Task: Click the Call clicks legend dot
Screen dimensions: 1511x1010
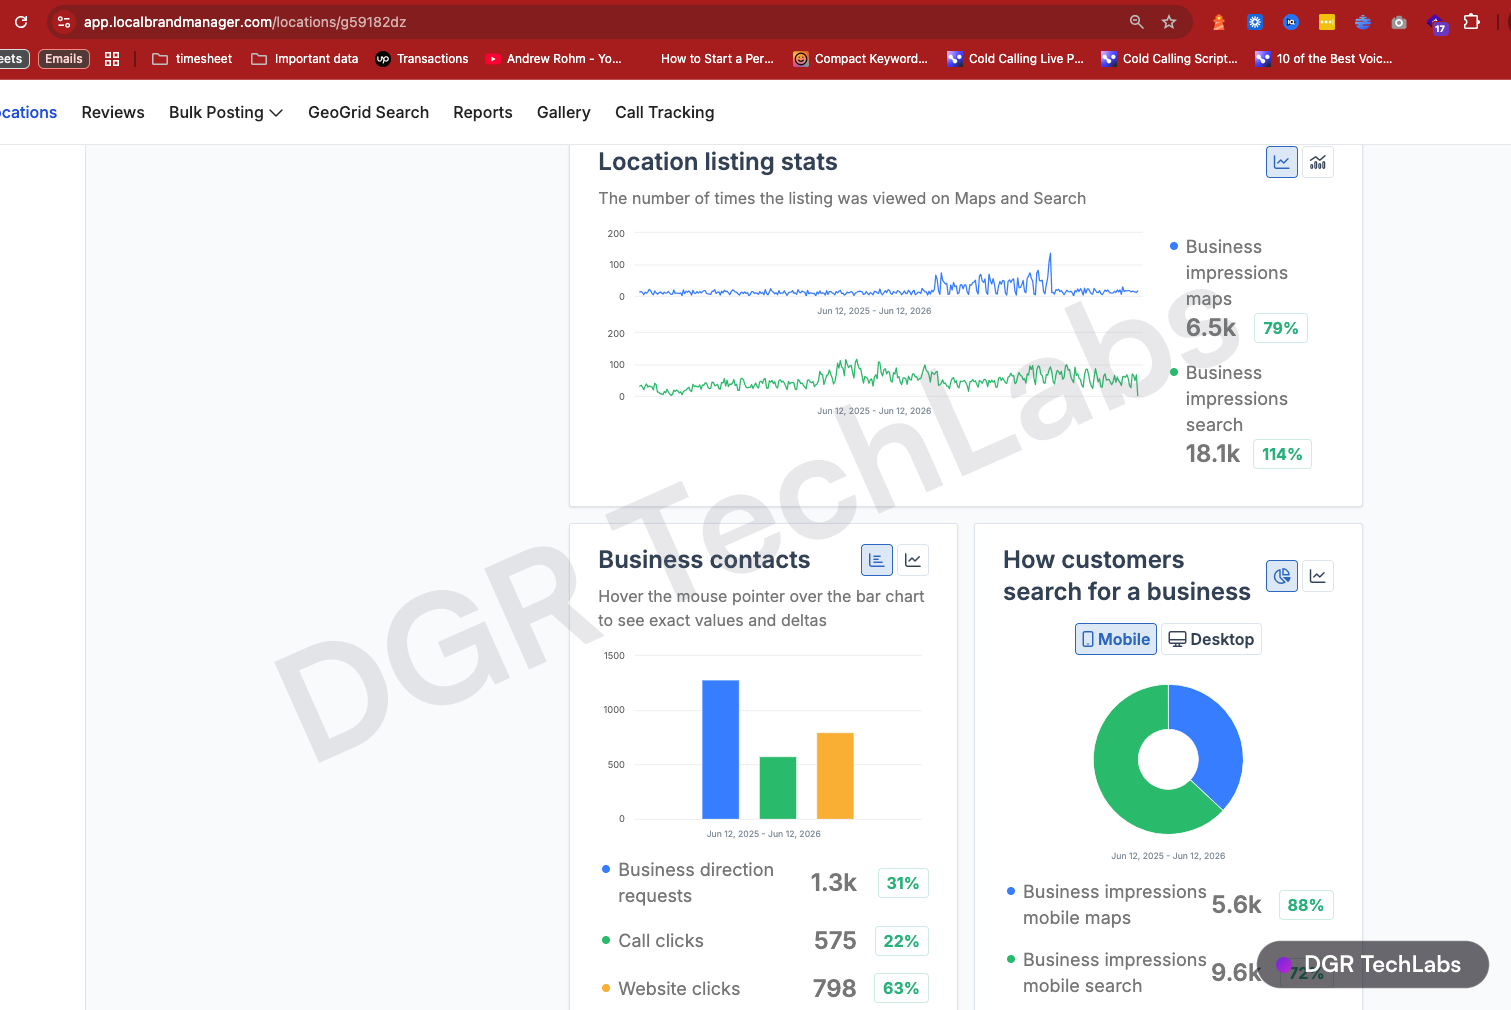Action: [606, 940]
